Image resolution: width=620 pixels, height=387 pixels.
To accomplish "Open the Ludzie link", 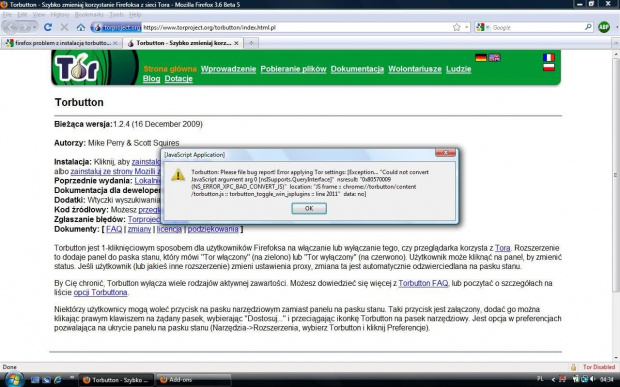I will (x=458, y=69).
